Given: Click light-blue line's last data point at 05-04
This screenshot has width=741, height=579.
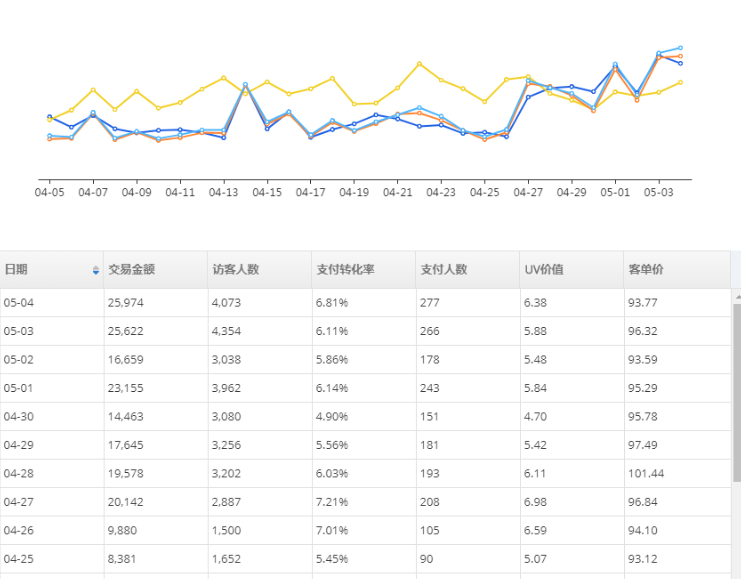Looking at the screenshot, I should [x=681, y=48].
